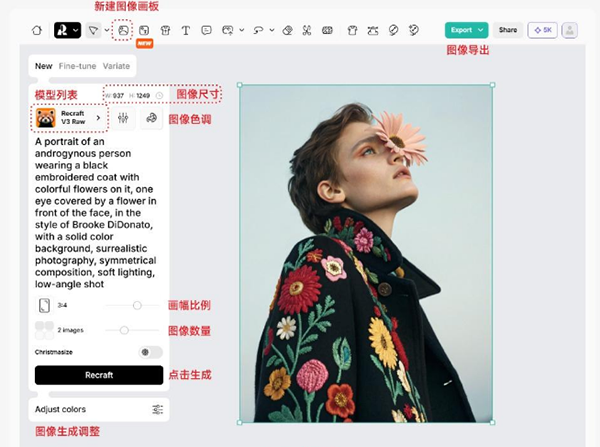The height and width of the screenshot is (447, 600).
Task: Click the 3:4 aspect ratio icon
Action: pos(44,305)
